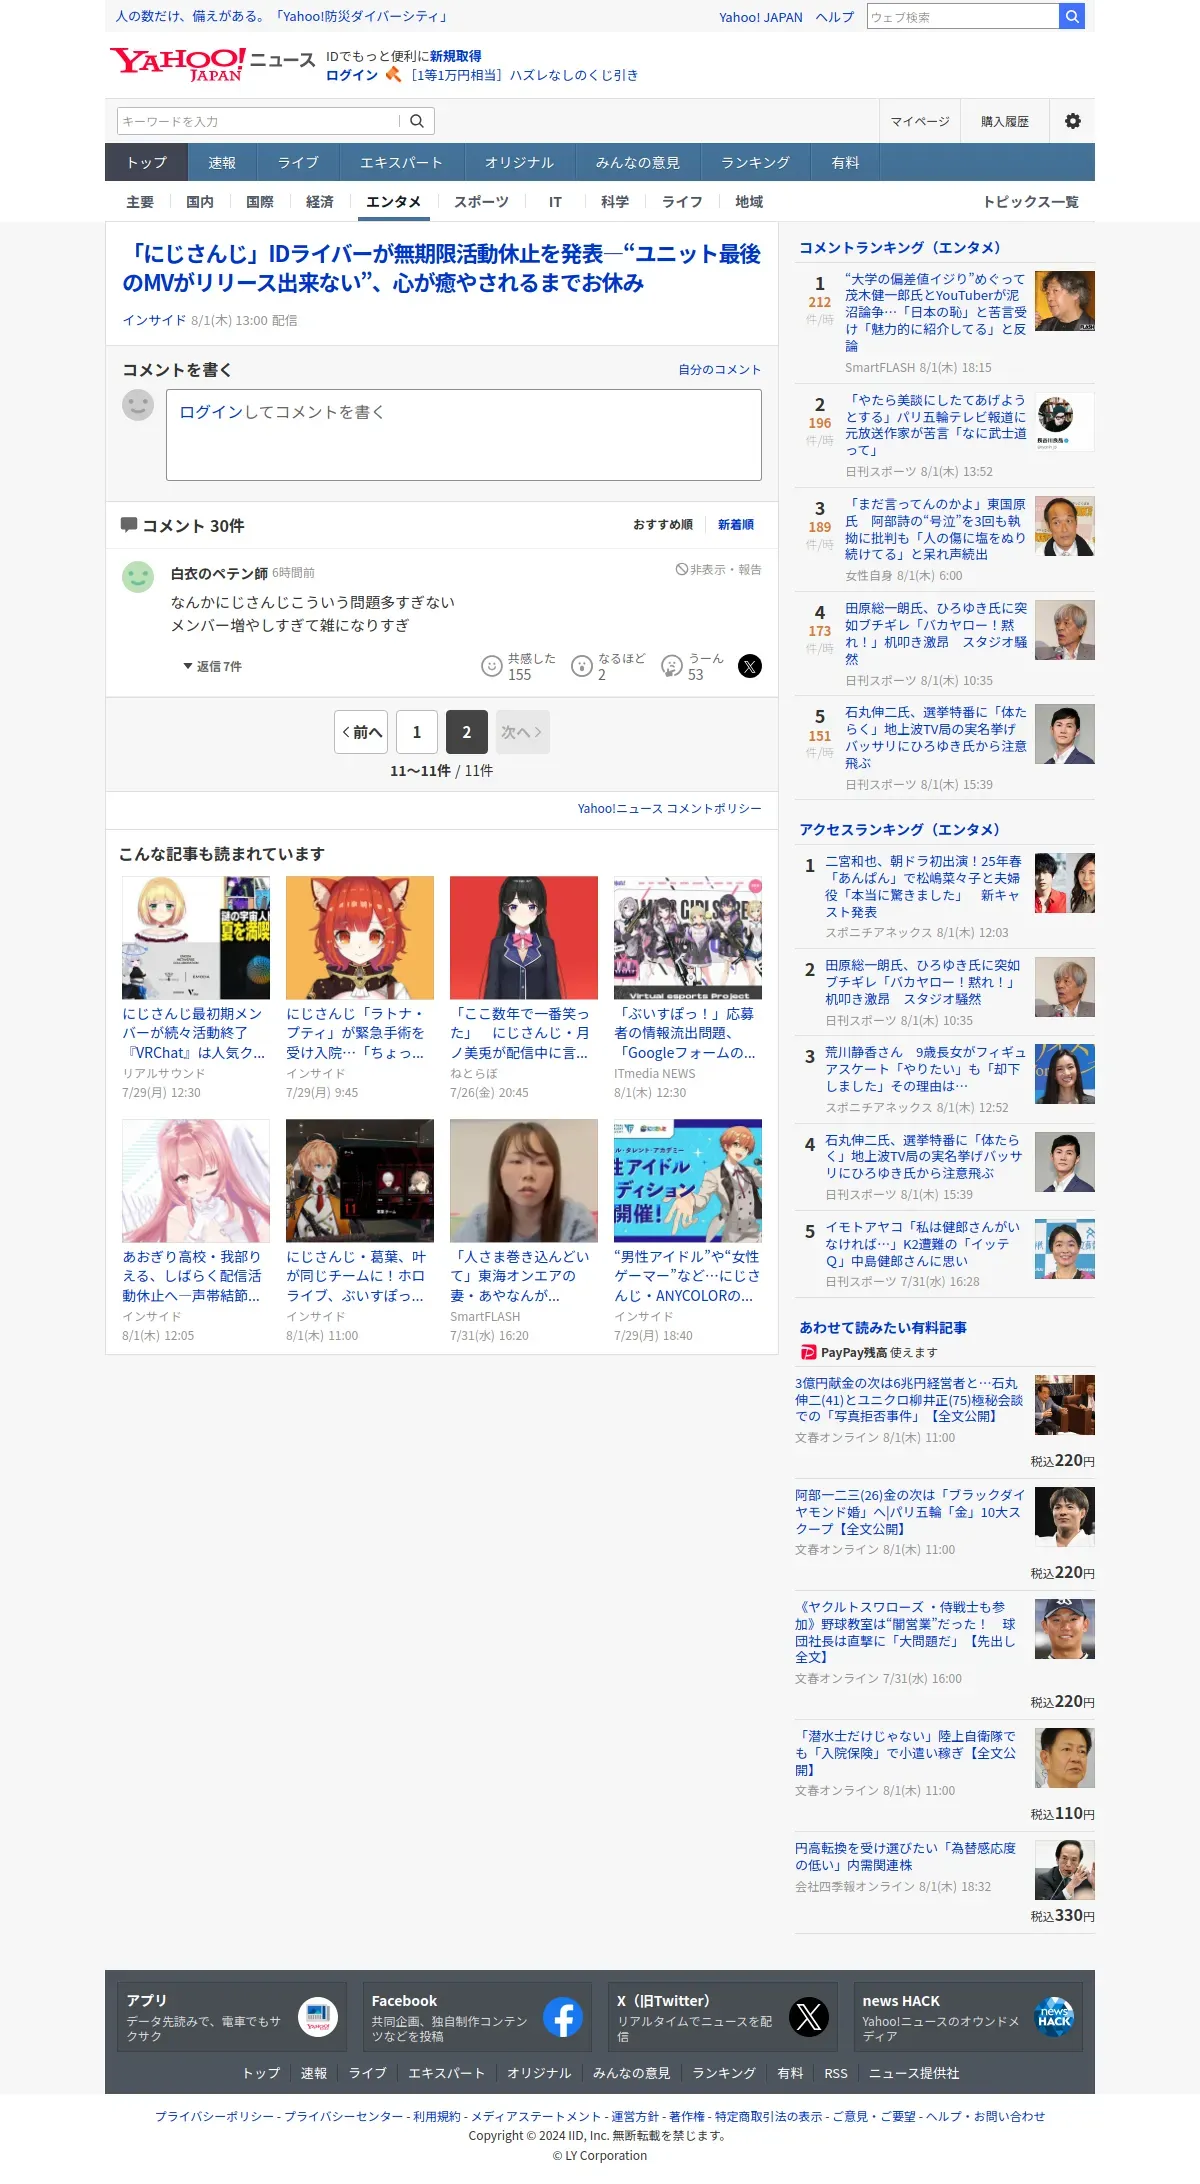Select comment page 2

(467, 732)
